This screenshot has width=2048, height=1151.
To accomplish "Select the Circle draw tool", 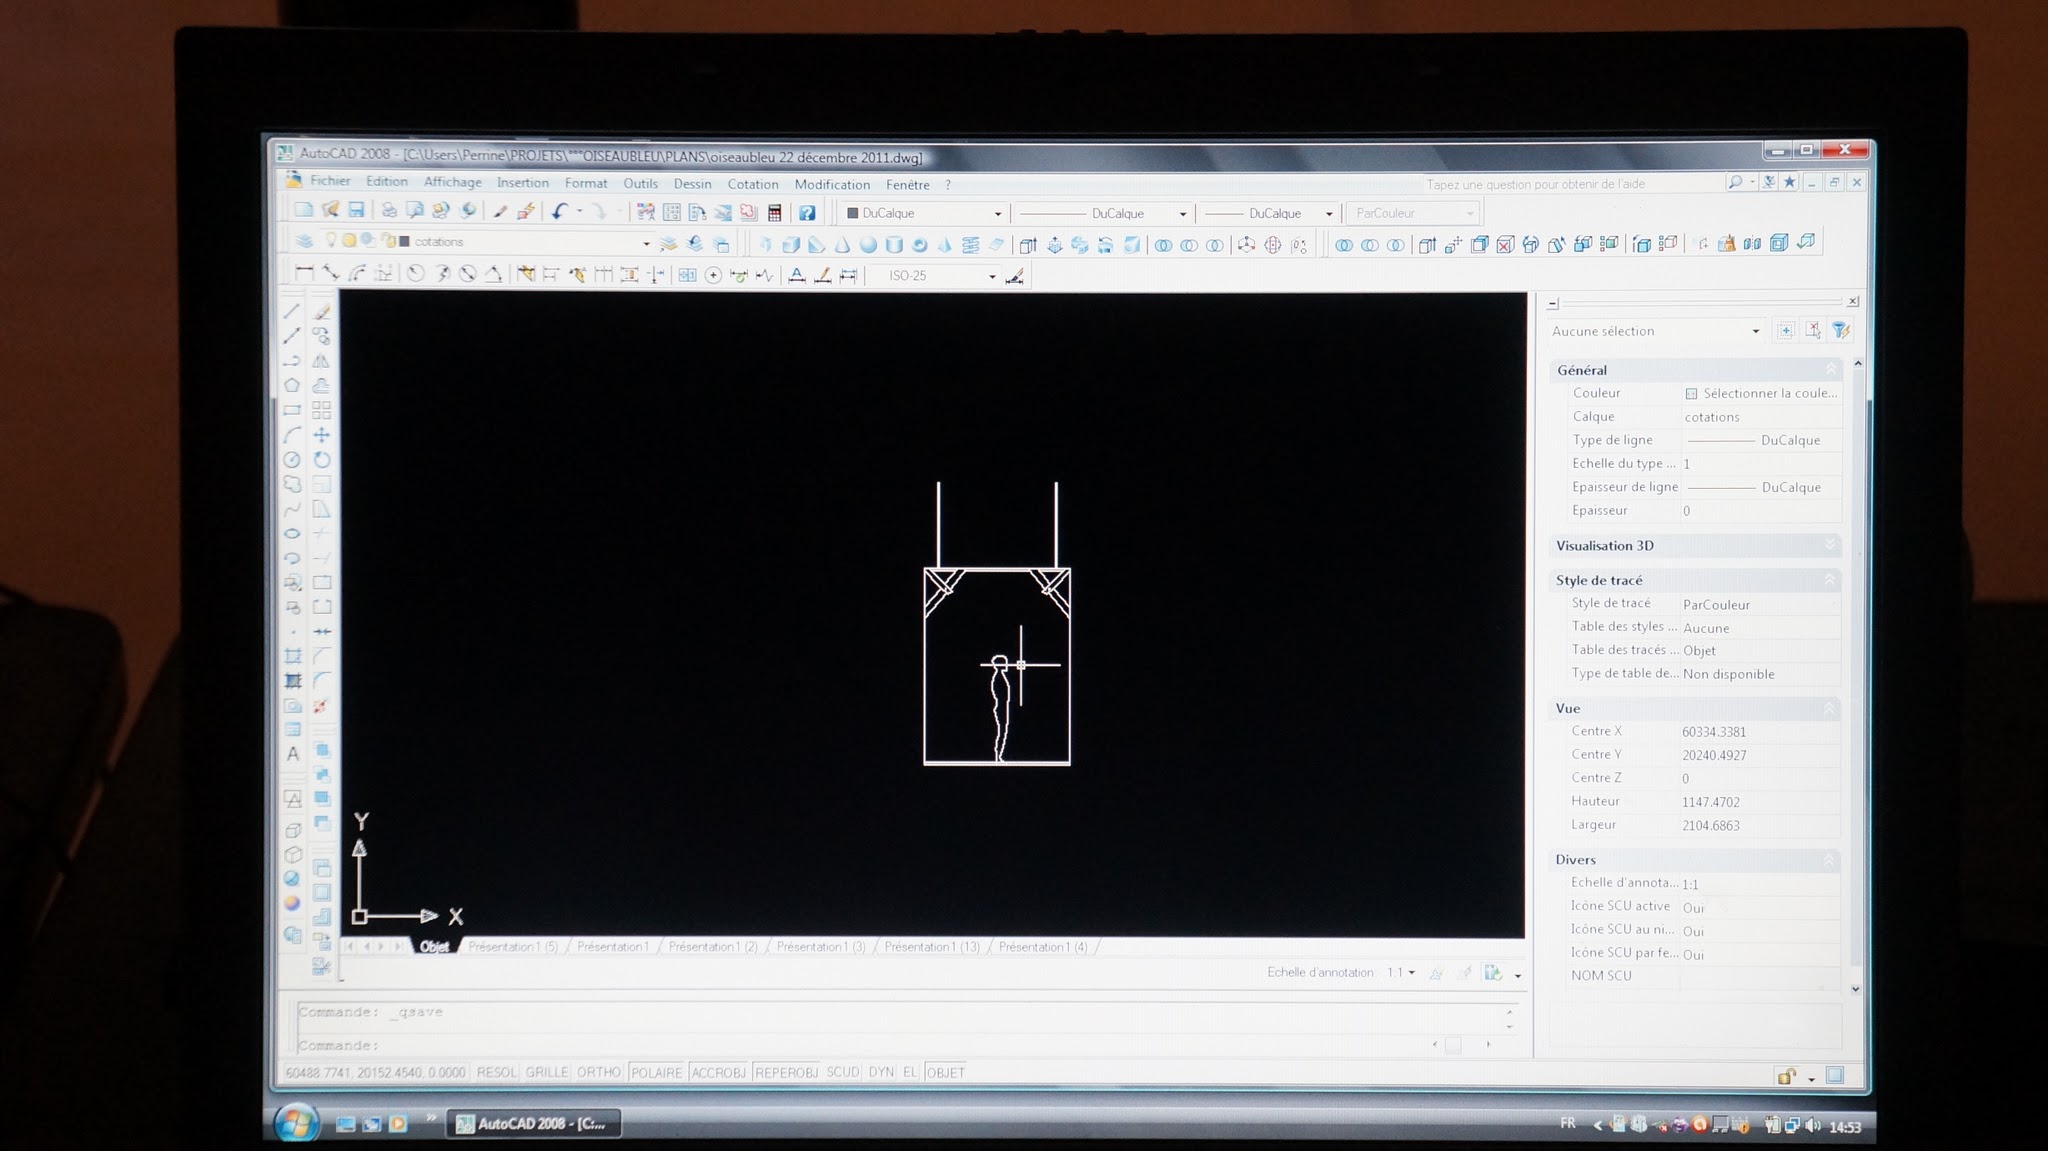I will point(292,460).
